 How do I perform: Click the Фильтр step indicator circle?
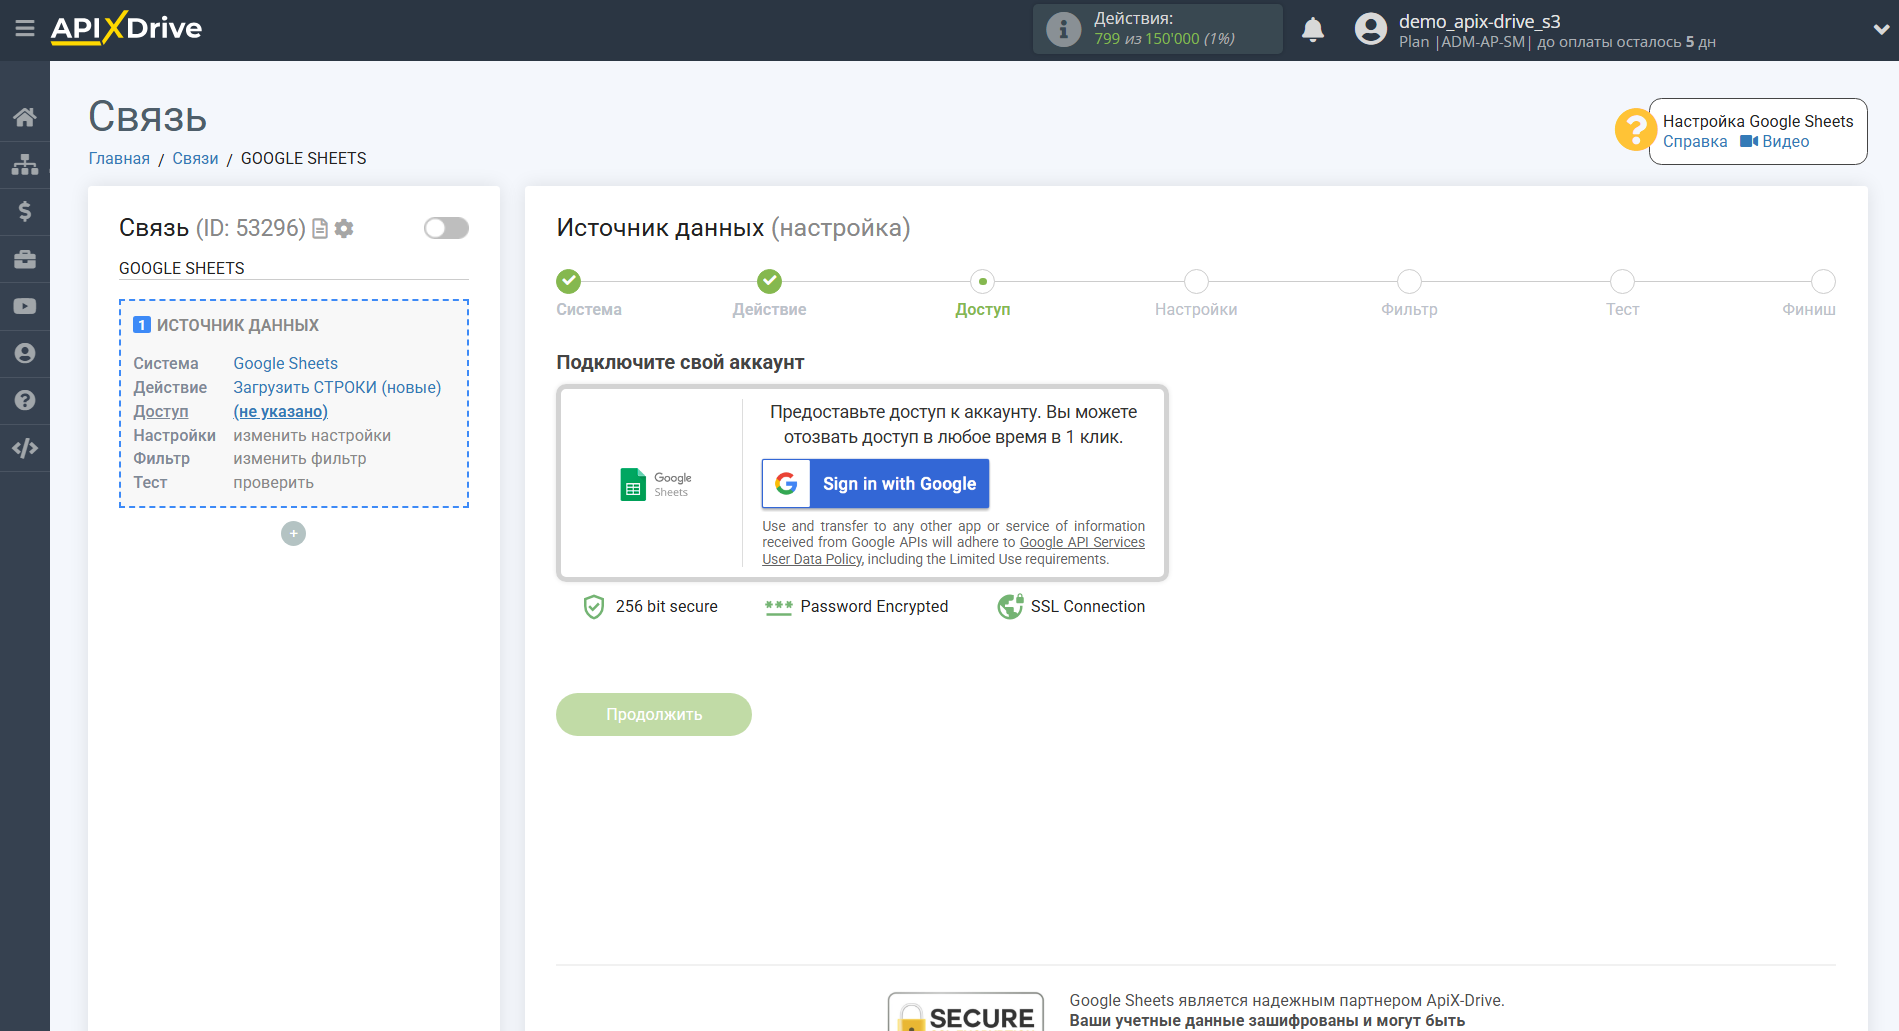click(1409, 281)
